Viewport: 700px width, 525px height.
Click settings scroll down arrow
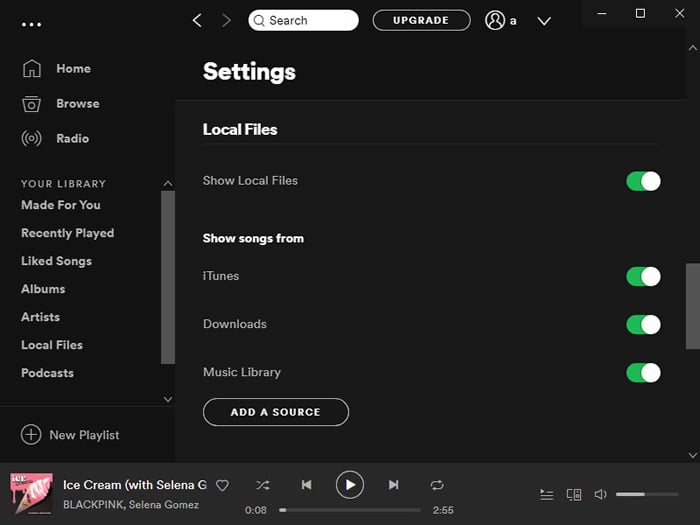click(693, 455)
